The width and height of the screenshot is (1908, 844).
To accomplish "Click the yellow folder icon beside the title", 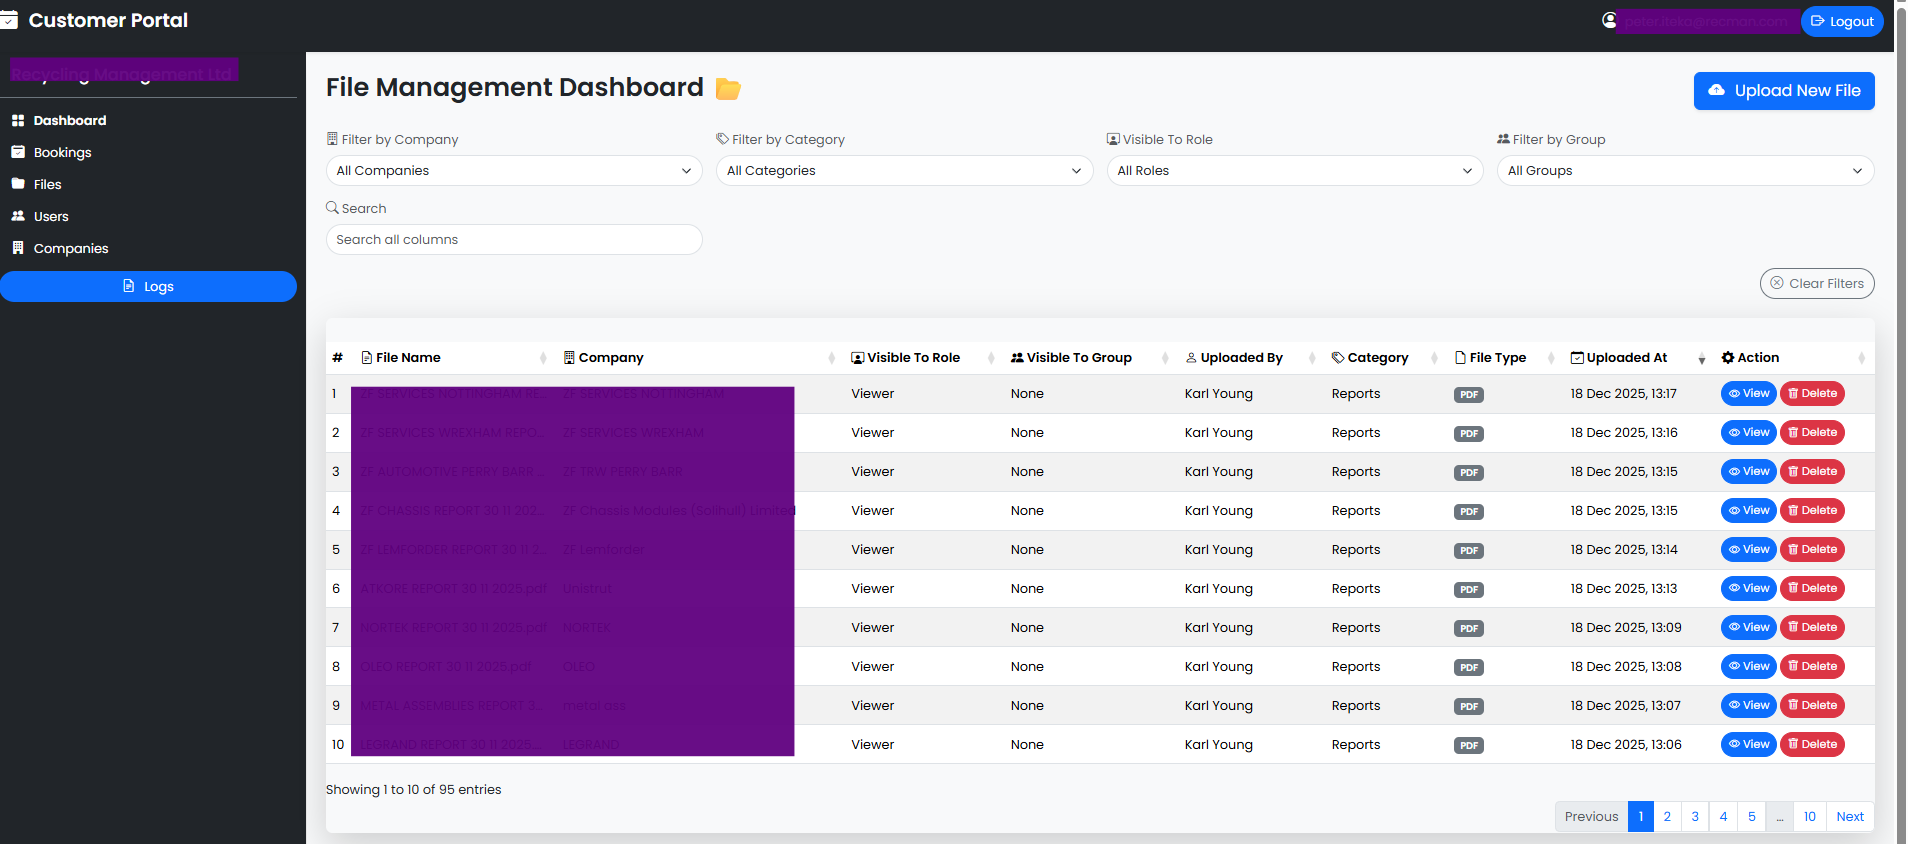I will (728, 89).
